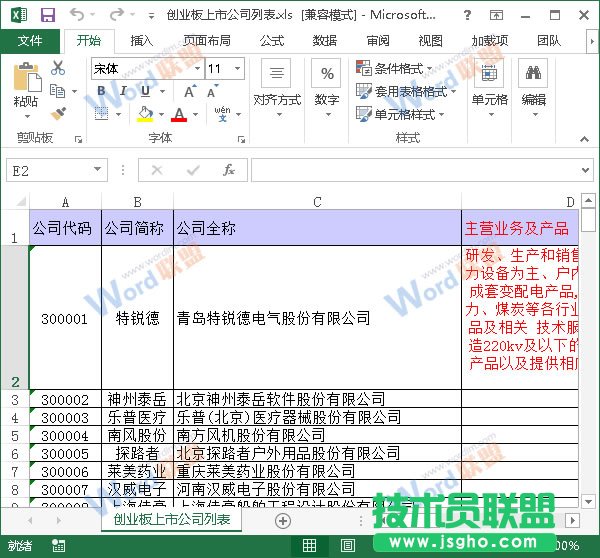Click the wén phonetic guide icon
The height and width of the screenshot is (558, 600).
click(222, 114)
